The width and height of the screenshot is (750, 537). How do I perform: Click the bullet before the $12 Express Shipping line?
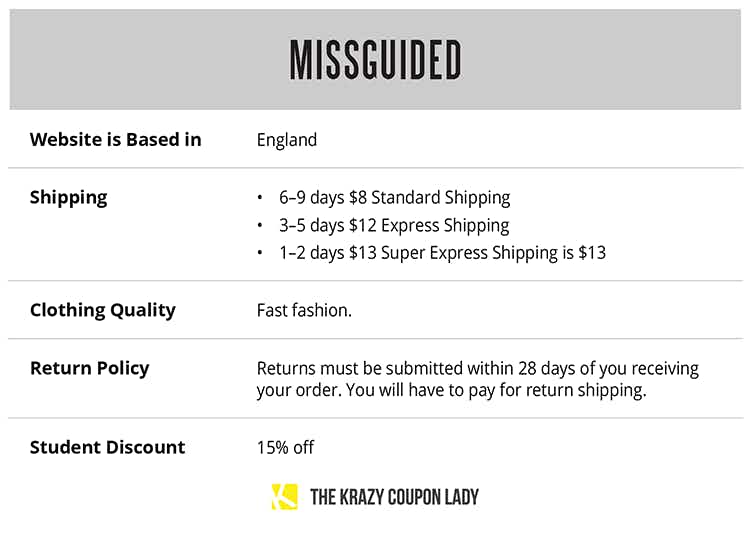[261, 226]
